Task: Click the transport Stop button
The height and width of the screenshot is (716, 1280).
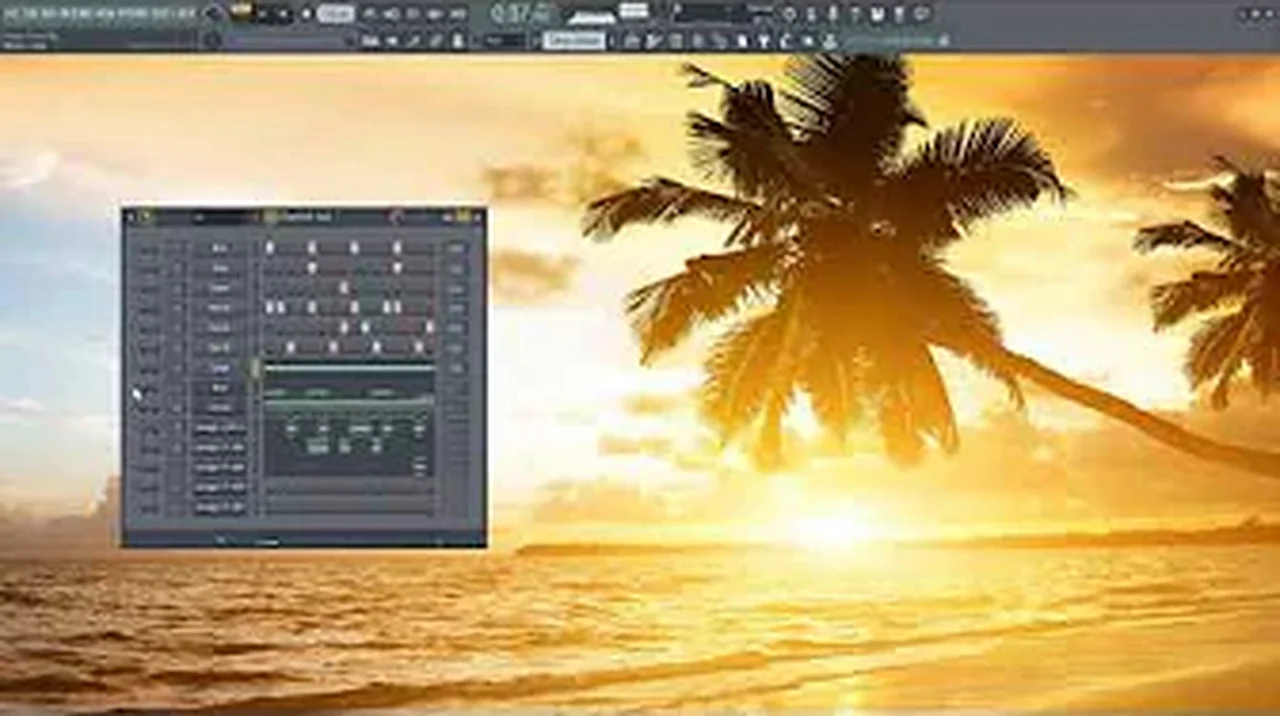Action: click(284, 14)
